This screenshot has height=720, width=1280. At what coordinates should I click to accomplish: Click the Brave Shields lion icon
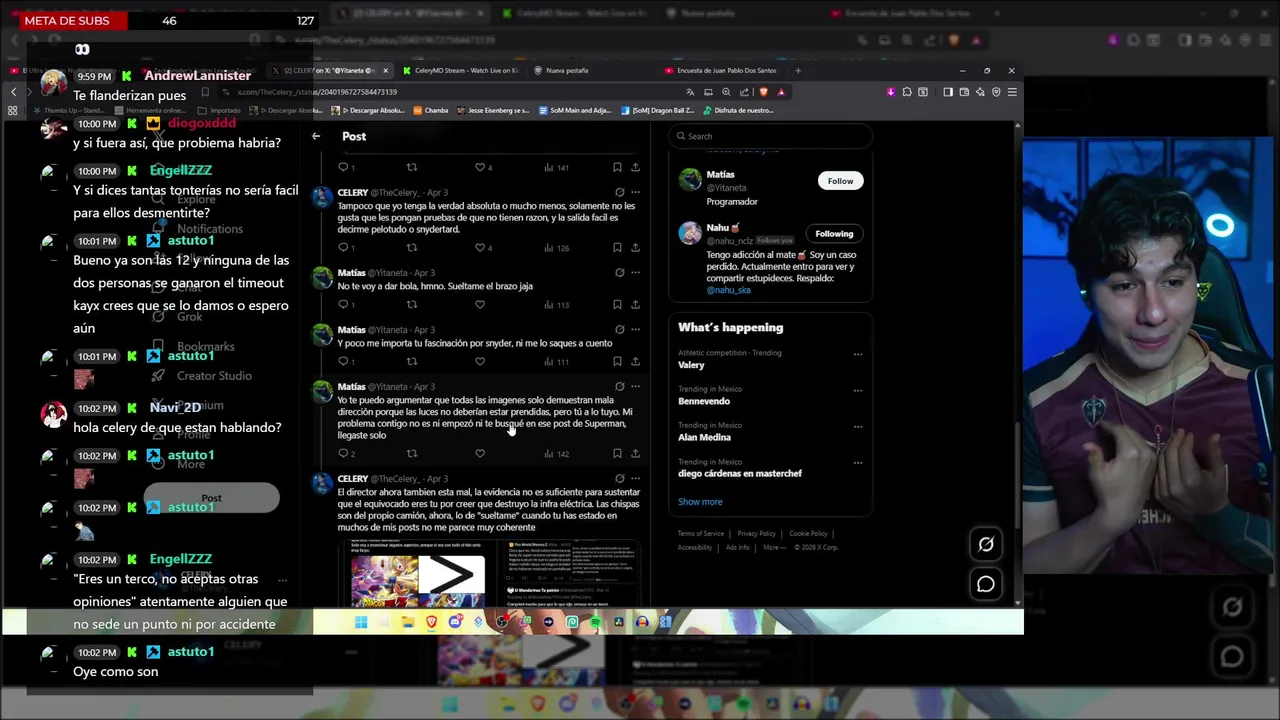pos(764,92)
